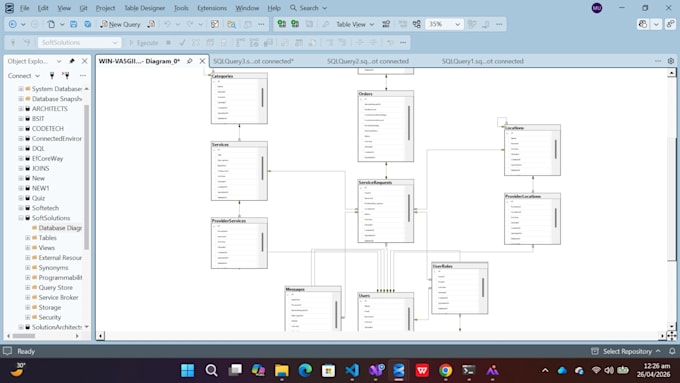Click the arrange tables icon left of zoom box
680x383 pixels.
[417, 24]
